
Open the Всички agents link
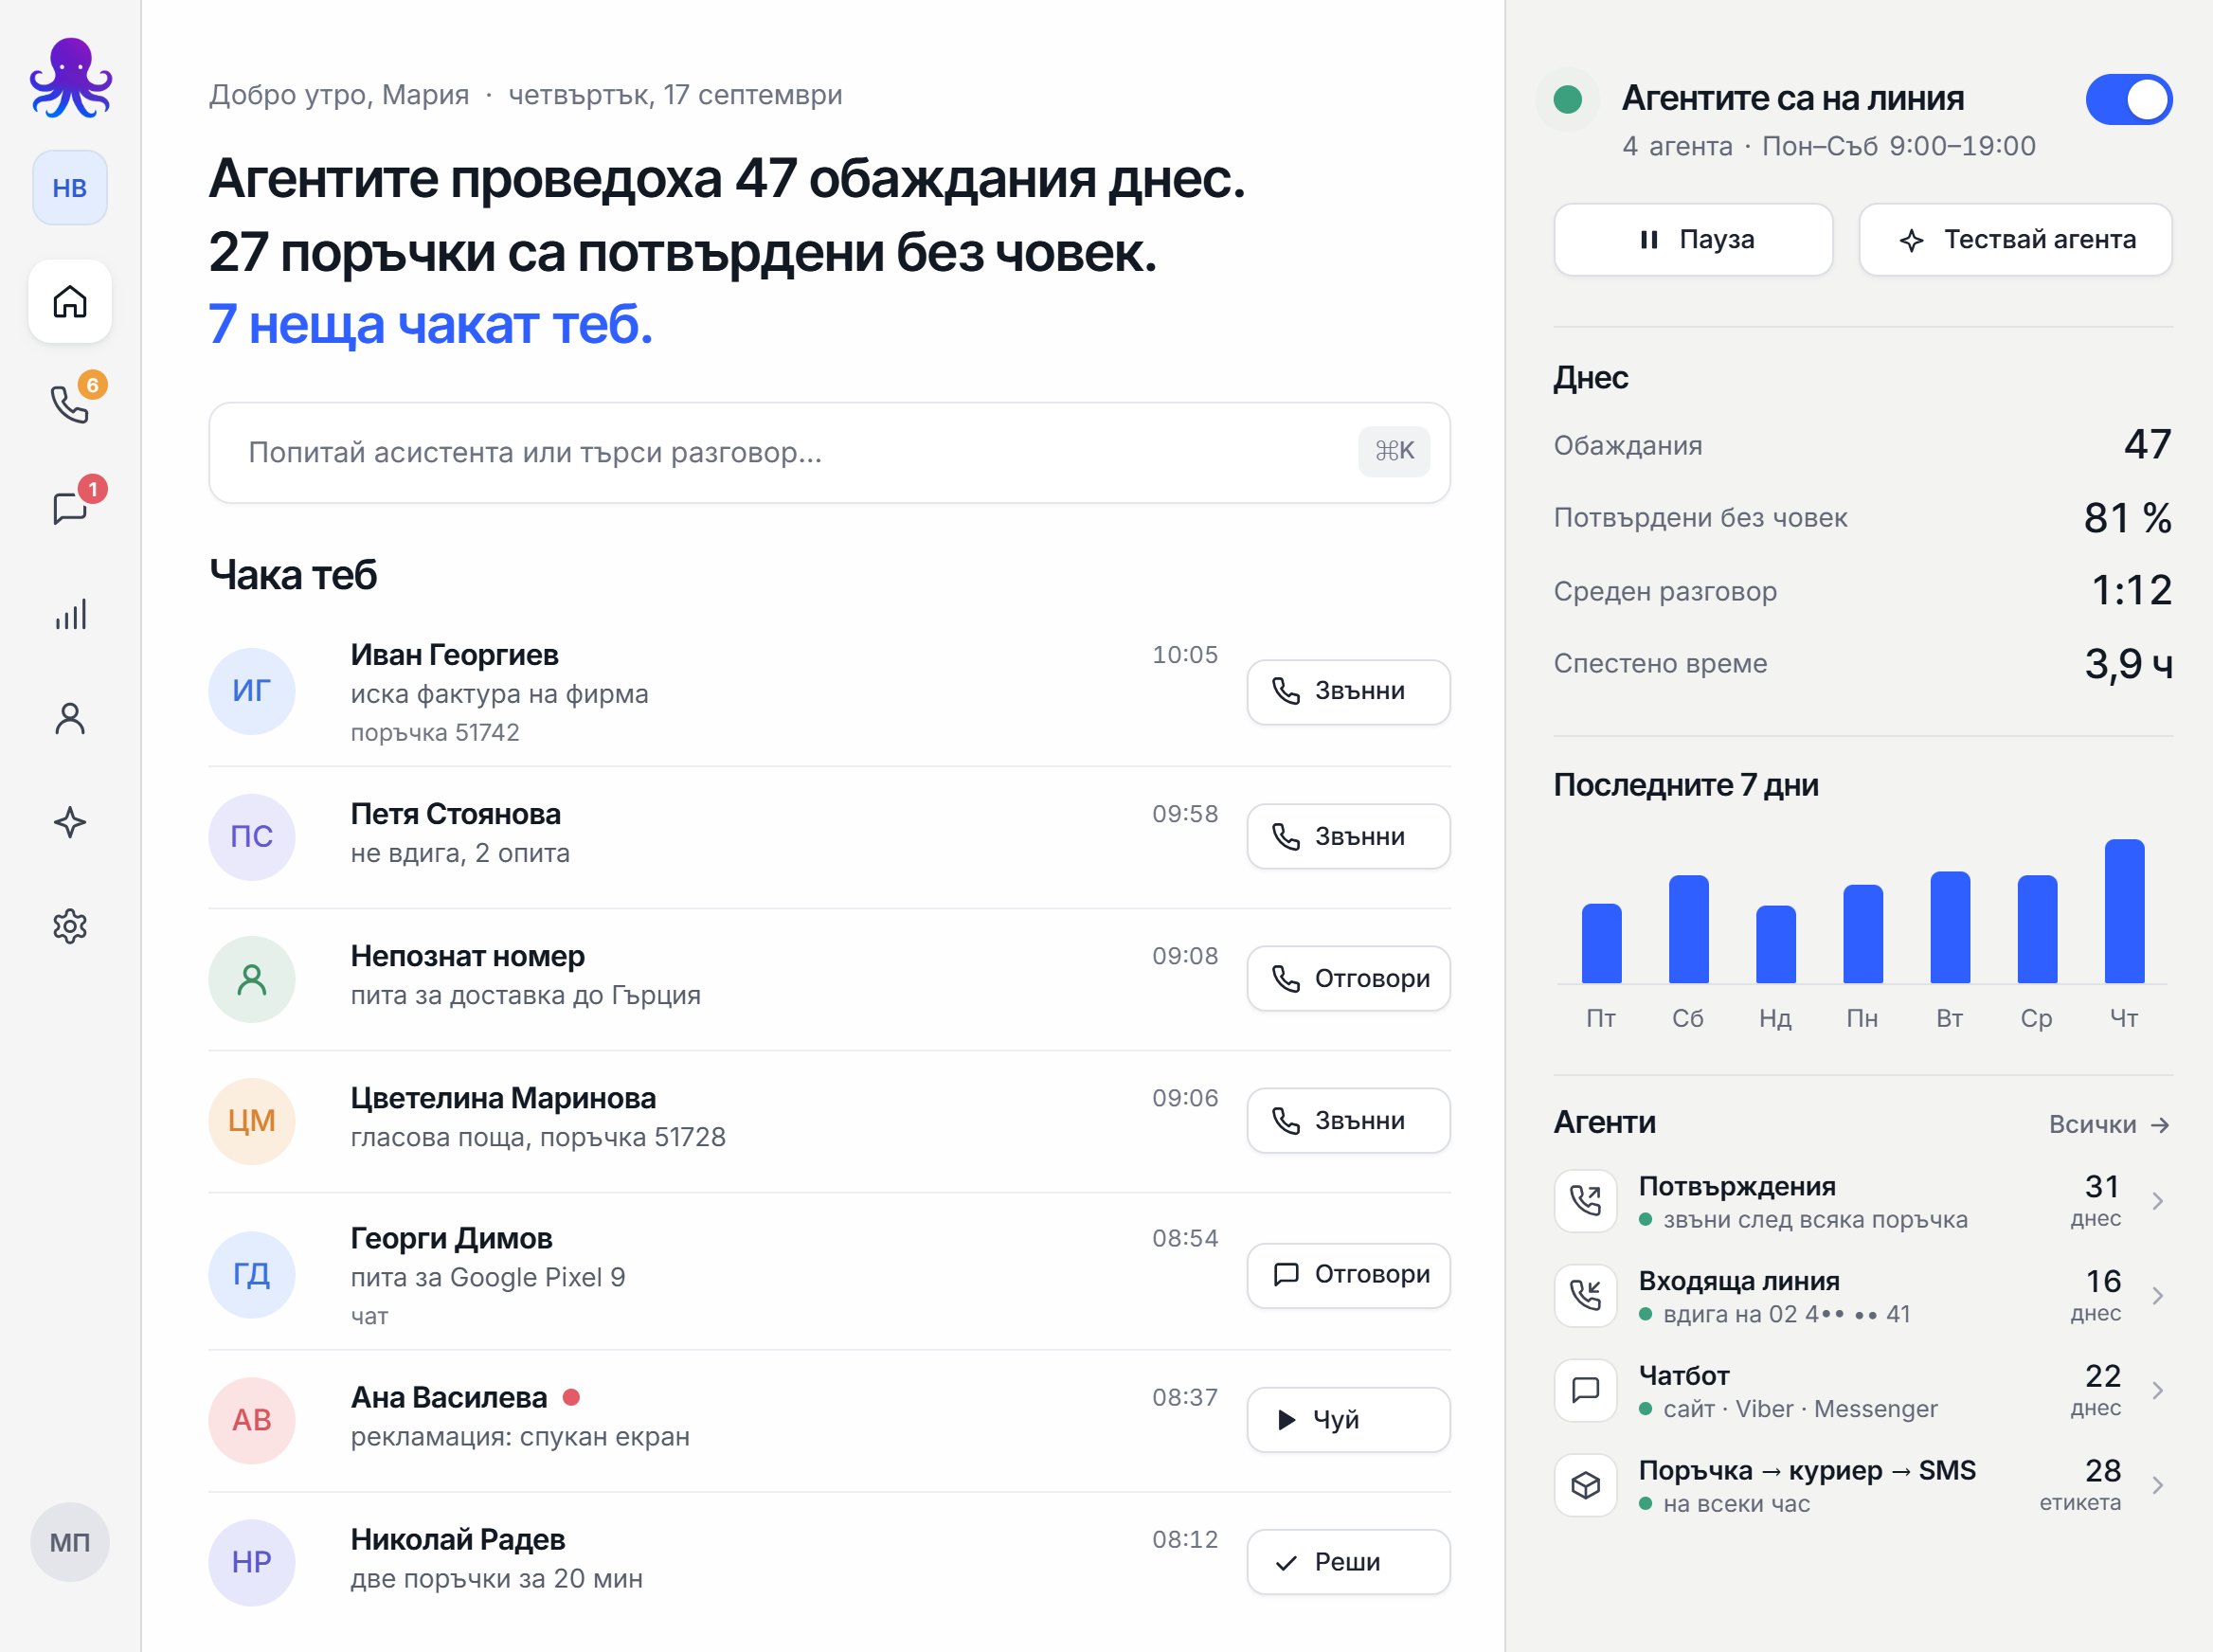click(x=2108, y=1124)
